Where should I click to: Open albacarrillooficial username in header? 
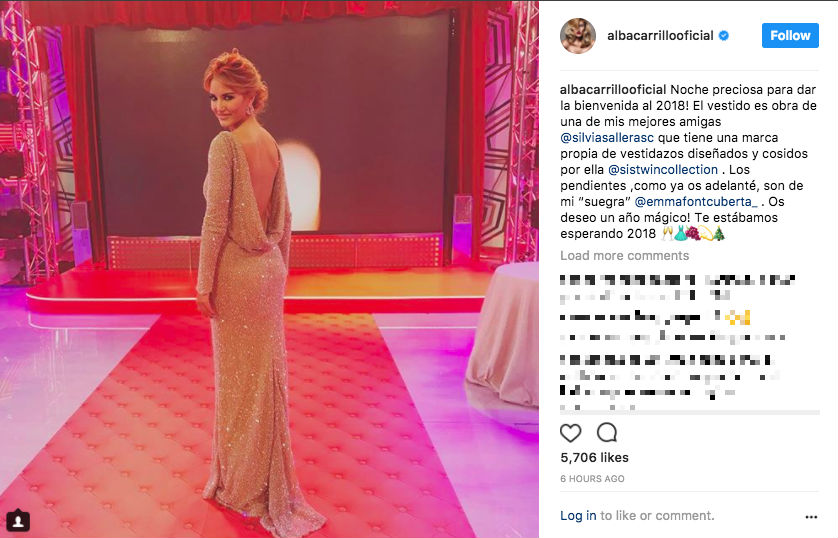(x=660, y=36)
